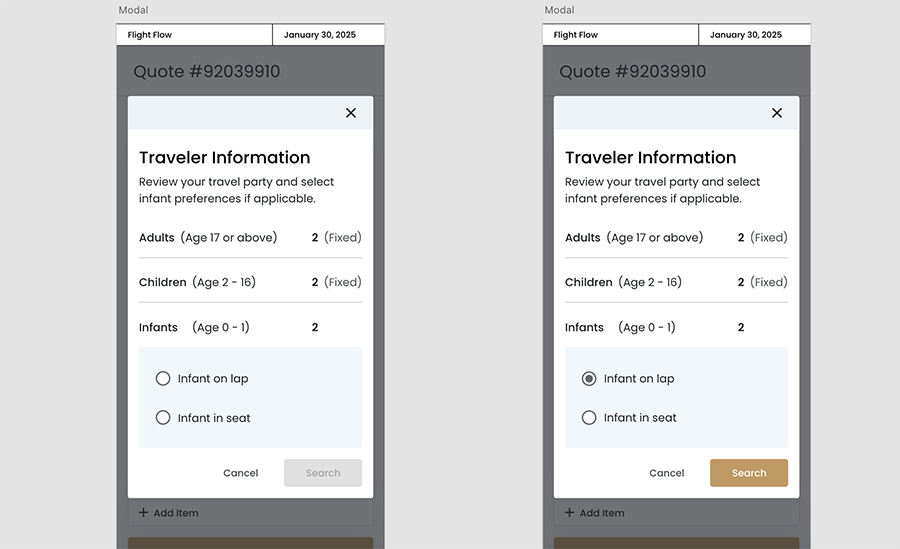Select Infant on lap in the left modal
This screenshot has width=900, height=549.
[163, 379]
